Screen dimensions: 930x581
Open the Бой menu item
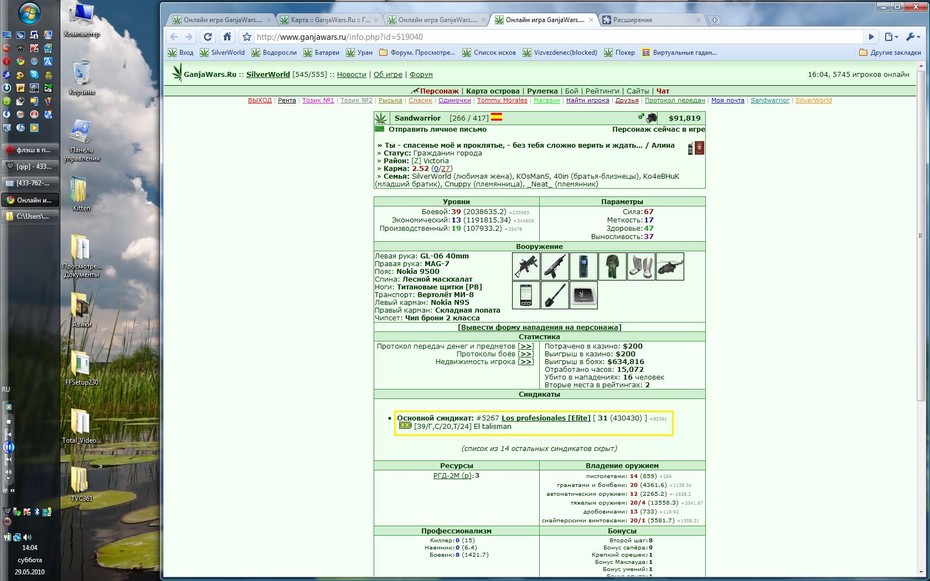(571, 91)
